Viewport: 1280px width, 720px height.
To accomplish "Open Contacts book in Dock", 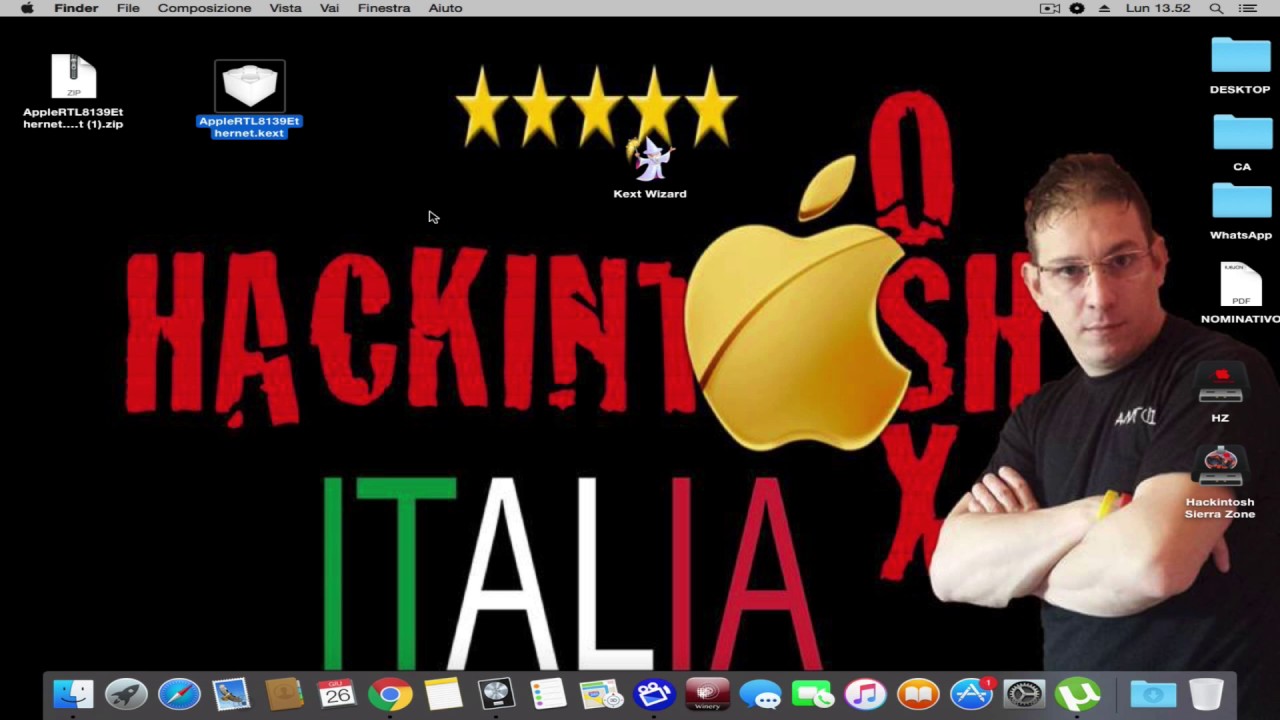I will click(284, 694).
